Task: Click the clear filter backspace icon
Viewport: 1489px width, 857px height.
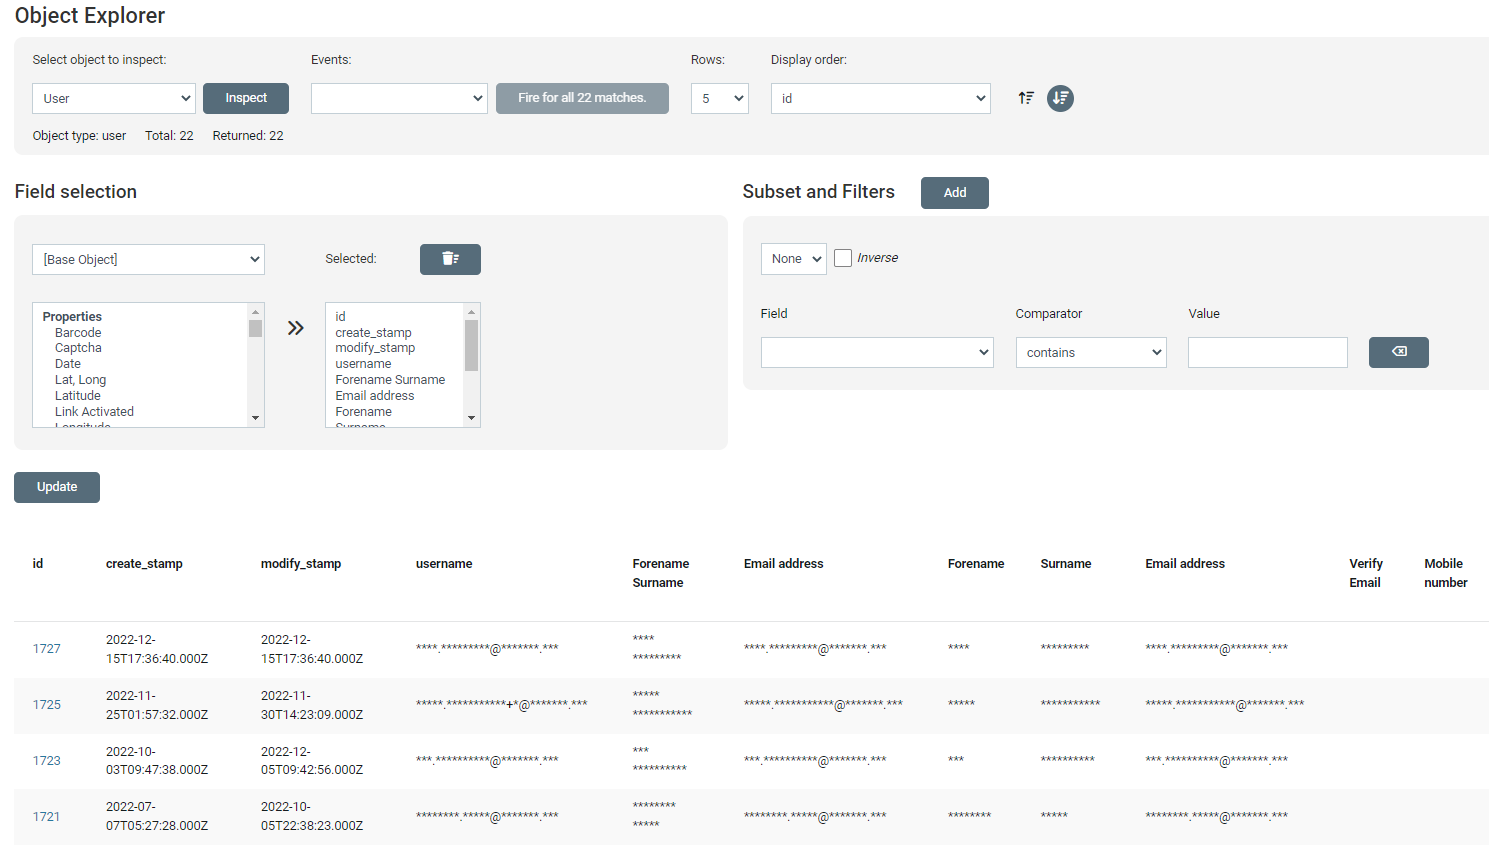Action: [1398, 352]
